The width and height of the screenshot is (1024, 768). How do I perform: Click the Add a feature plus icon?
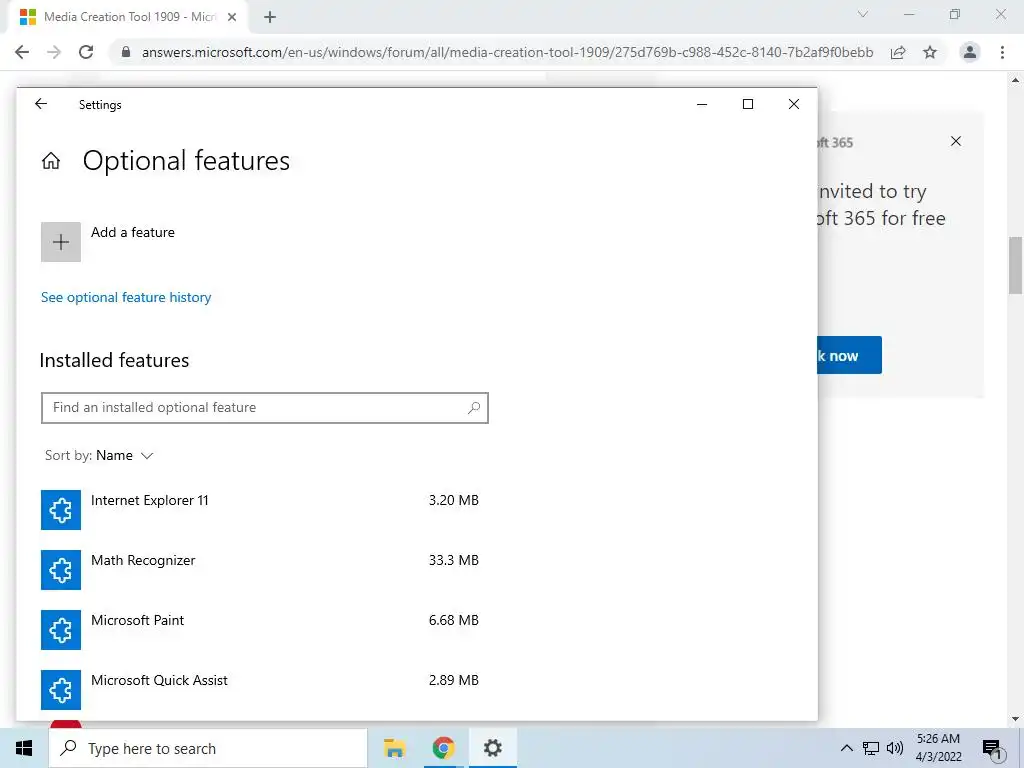click(61, 242)
